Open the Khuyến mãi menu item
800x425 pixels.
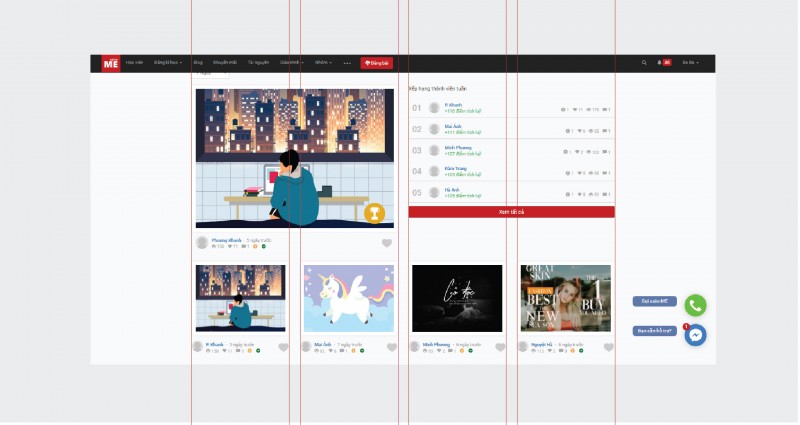pos(225,63)
